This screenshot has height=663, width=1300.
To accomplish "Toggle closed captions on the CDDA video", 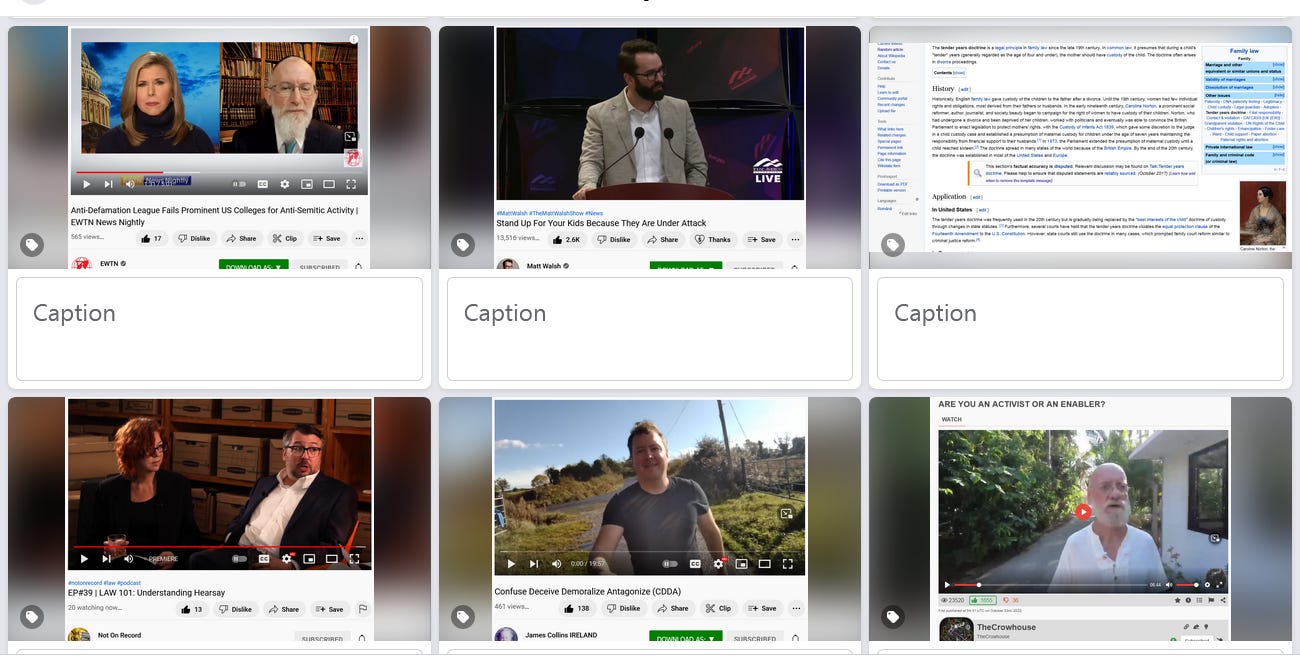I will [695, 563].
